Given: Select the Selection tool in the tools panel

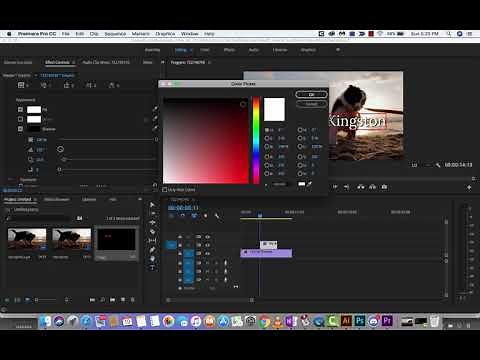Looking at the screenshot, I should point(152,205).
